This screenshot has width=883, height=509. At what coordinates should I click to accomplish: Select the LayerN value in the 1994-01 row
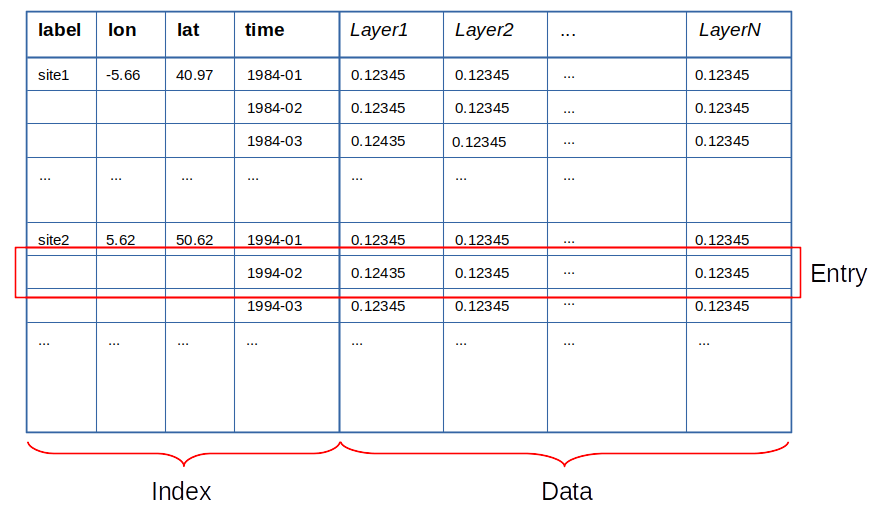[722, 240]
